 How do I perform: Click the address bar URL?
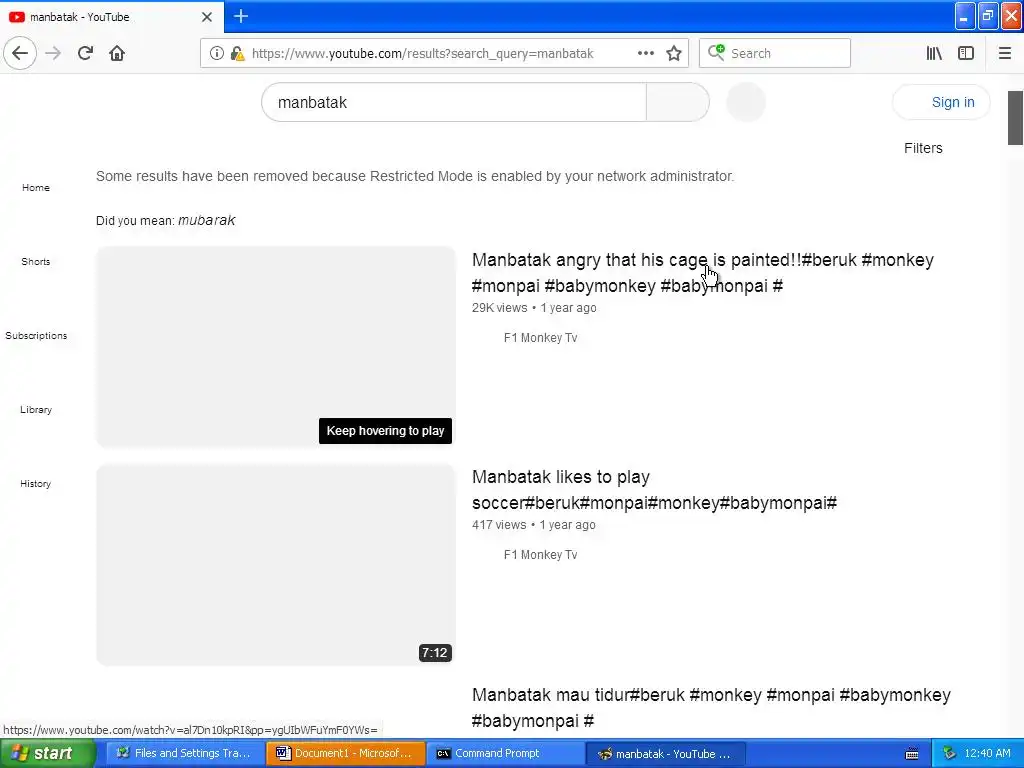click(x=423, y=54)
